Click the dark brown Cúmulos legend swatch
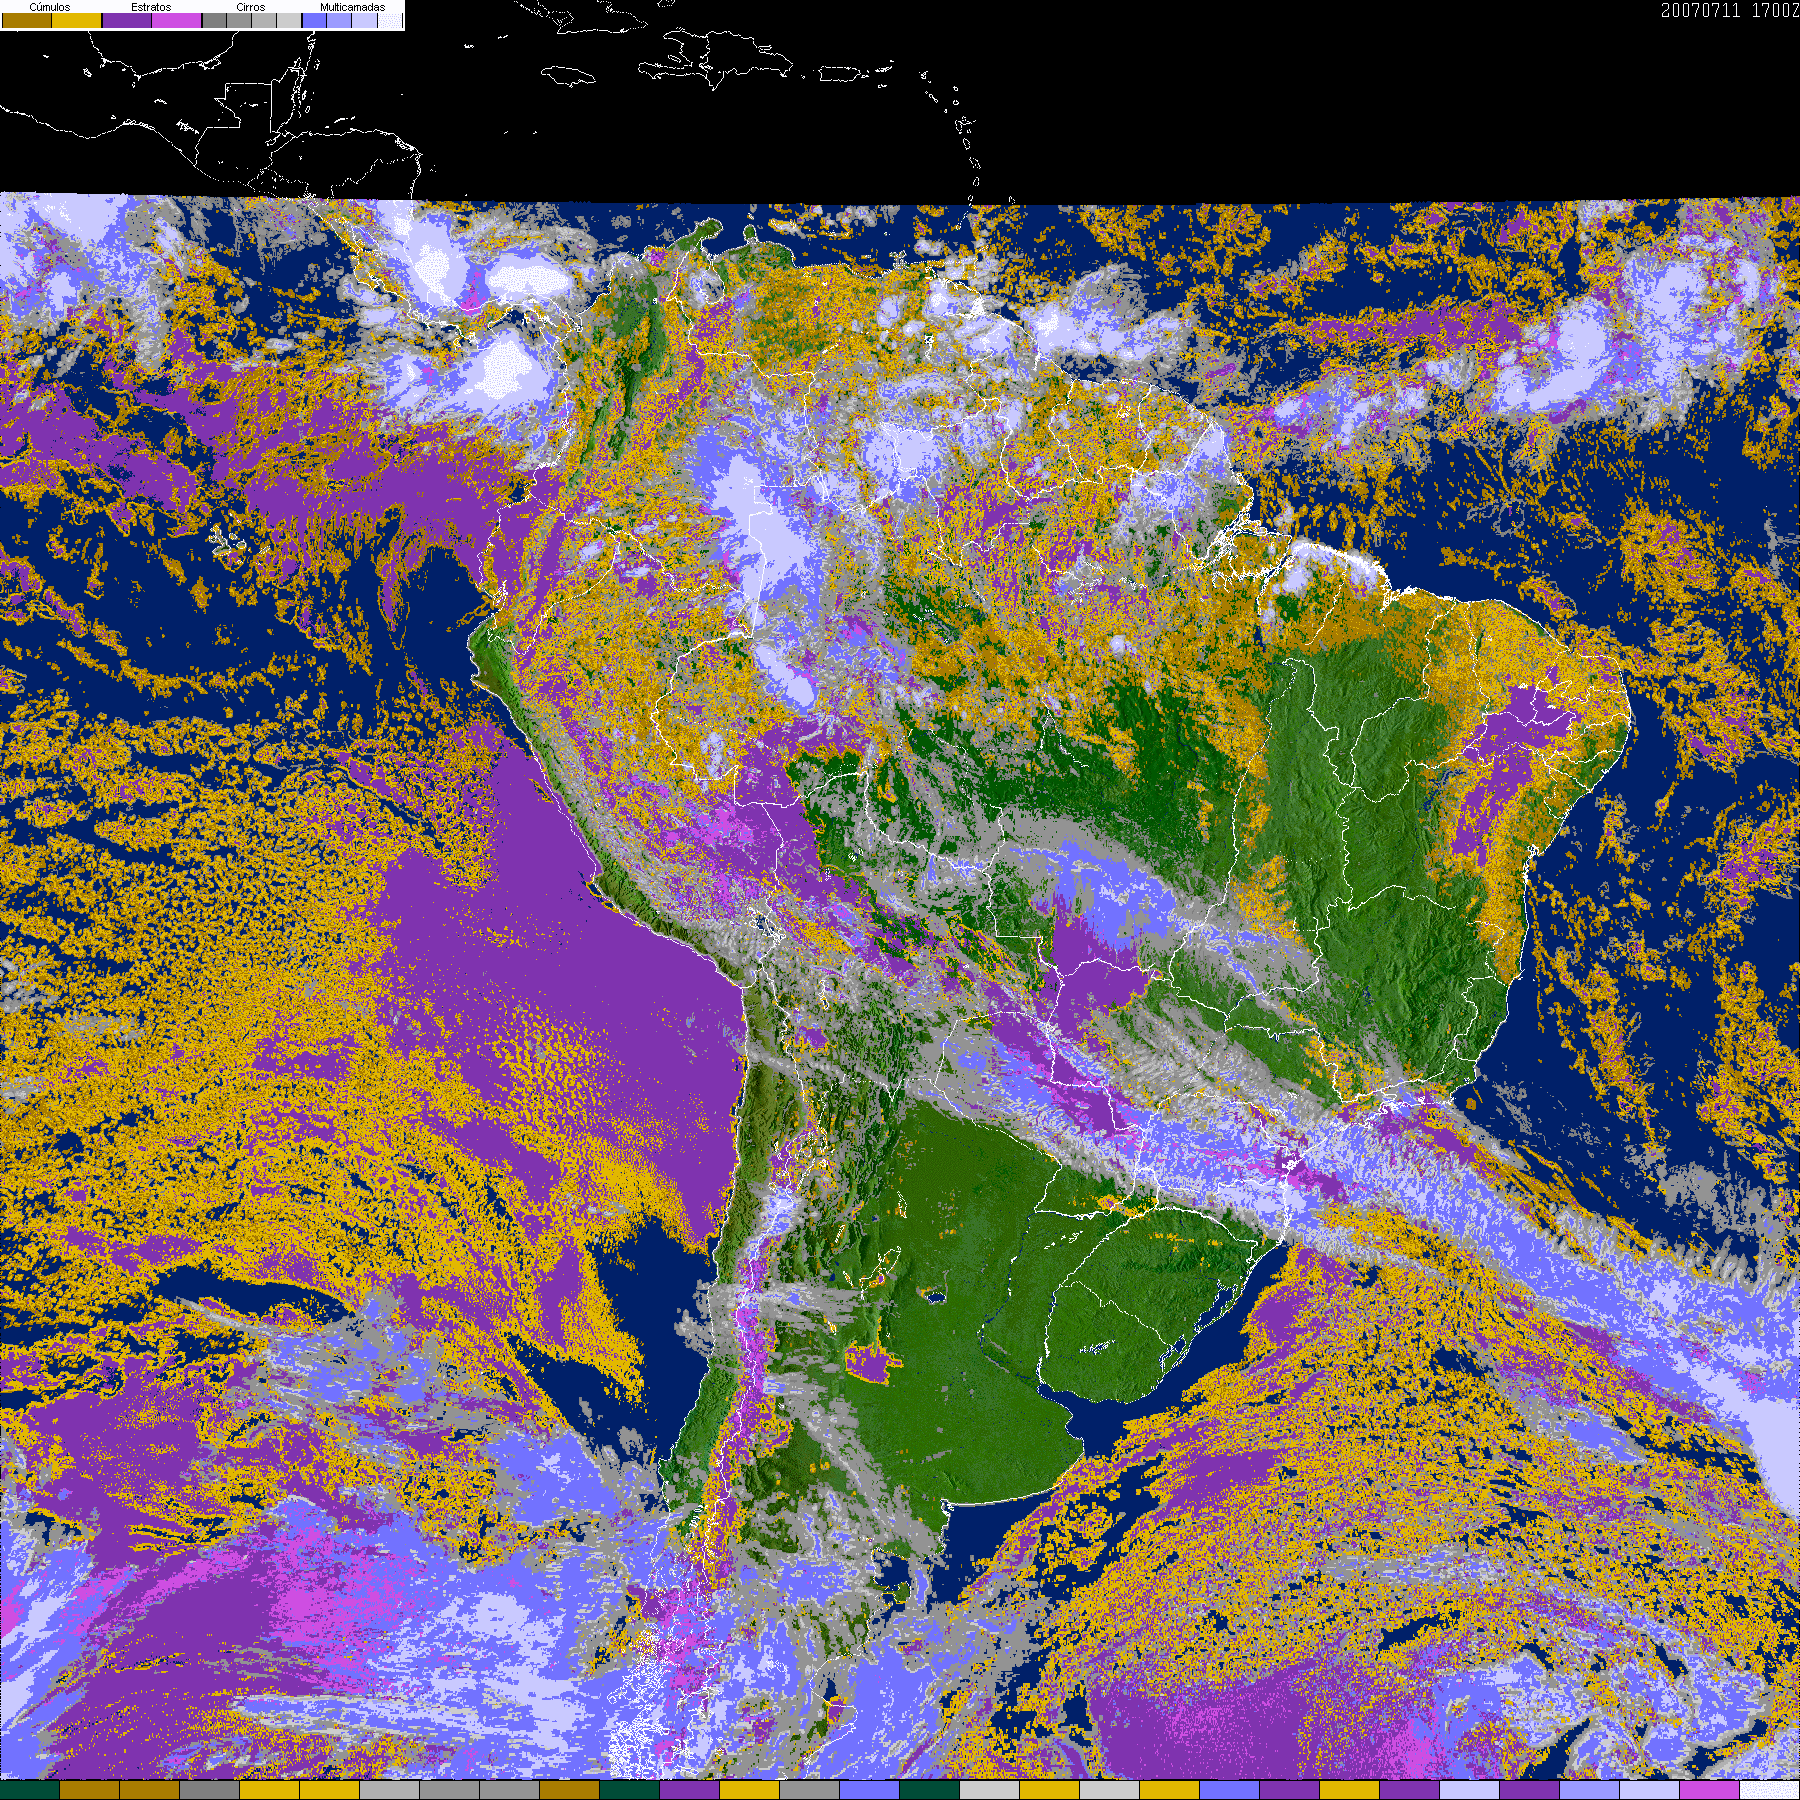Image resolution: width=1800 pixels, height=1800 pixels. 27,20
